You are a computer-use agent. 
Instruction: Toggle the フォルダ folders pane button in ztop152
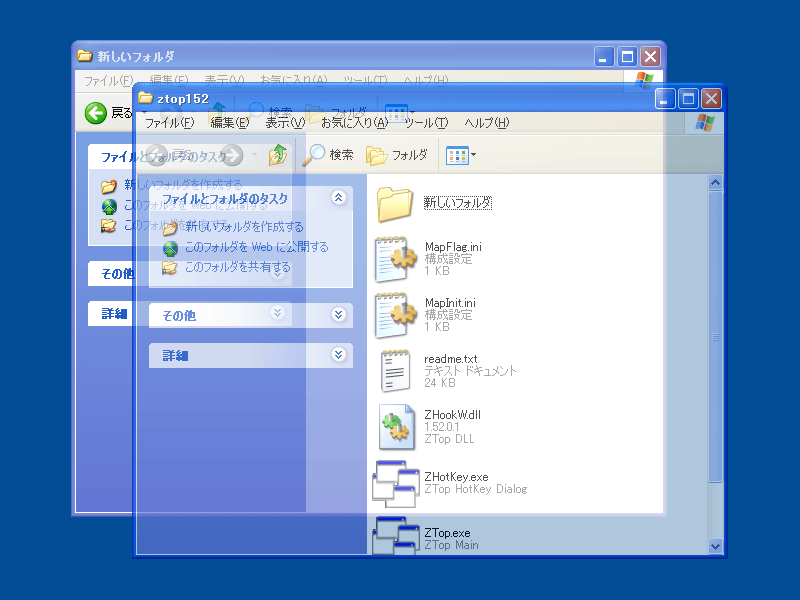(397, 155)
